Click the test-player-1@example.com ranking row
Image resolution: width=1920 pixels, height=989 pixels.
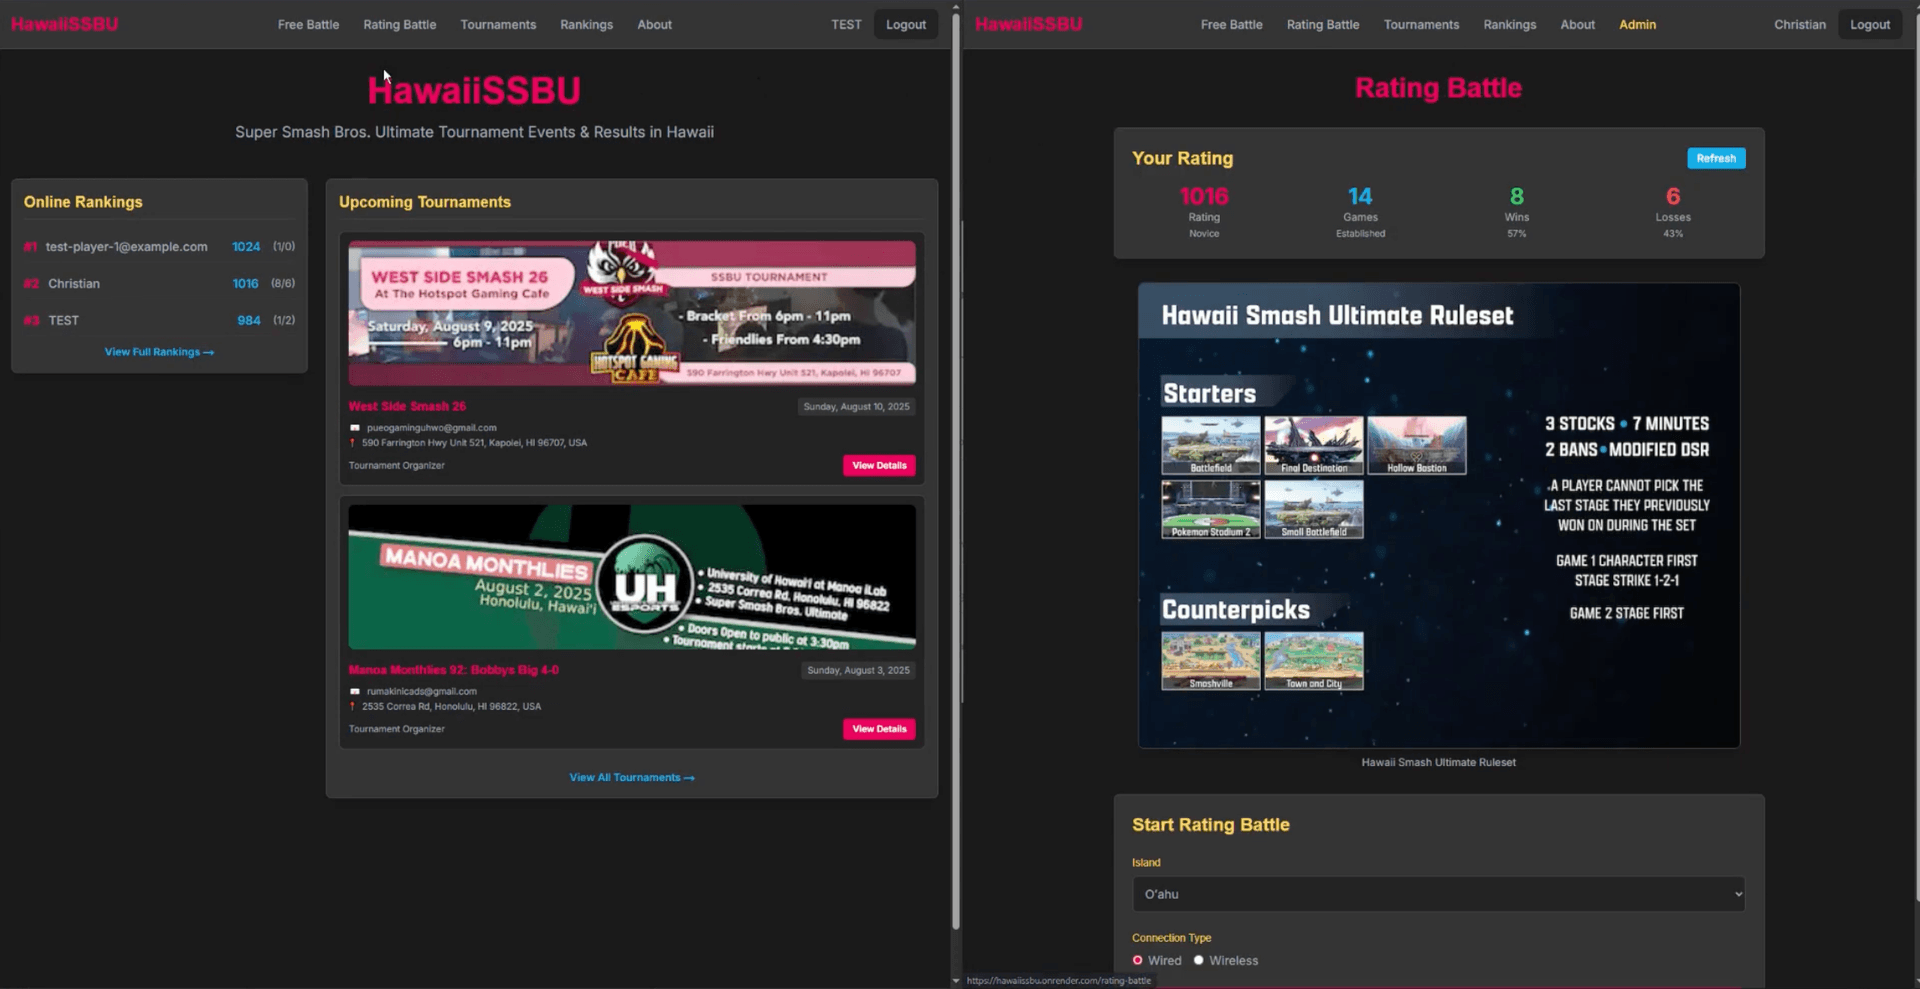coord(159,247)
